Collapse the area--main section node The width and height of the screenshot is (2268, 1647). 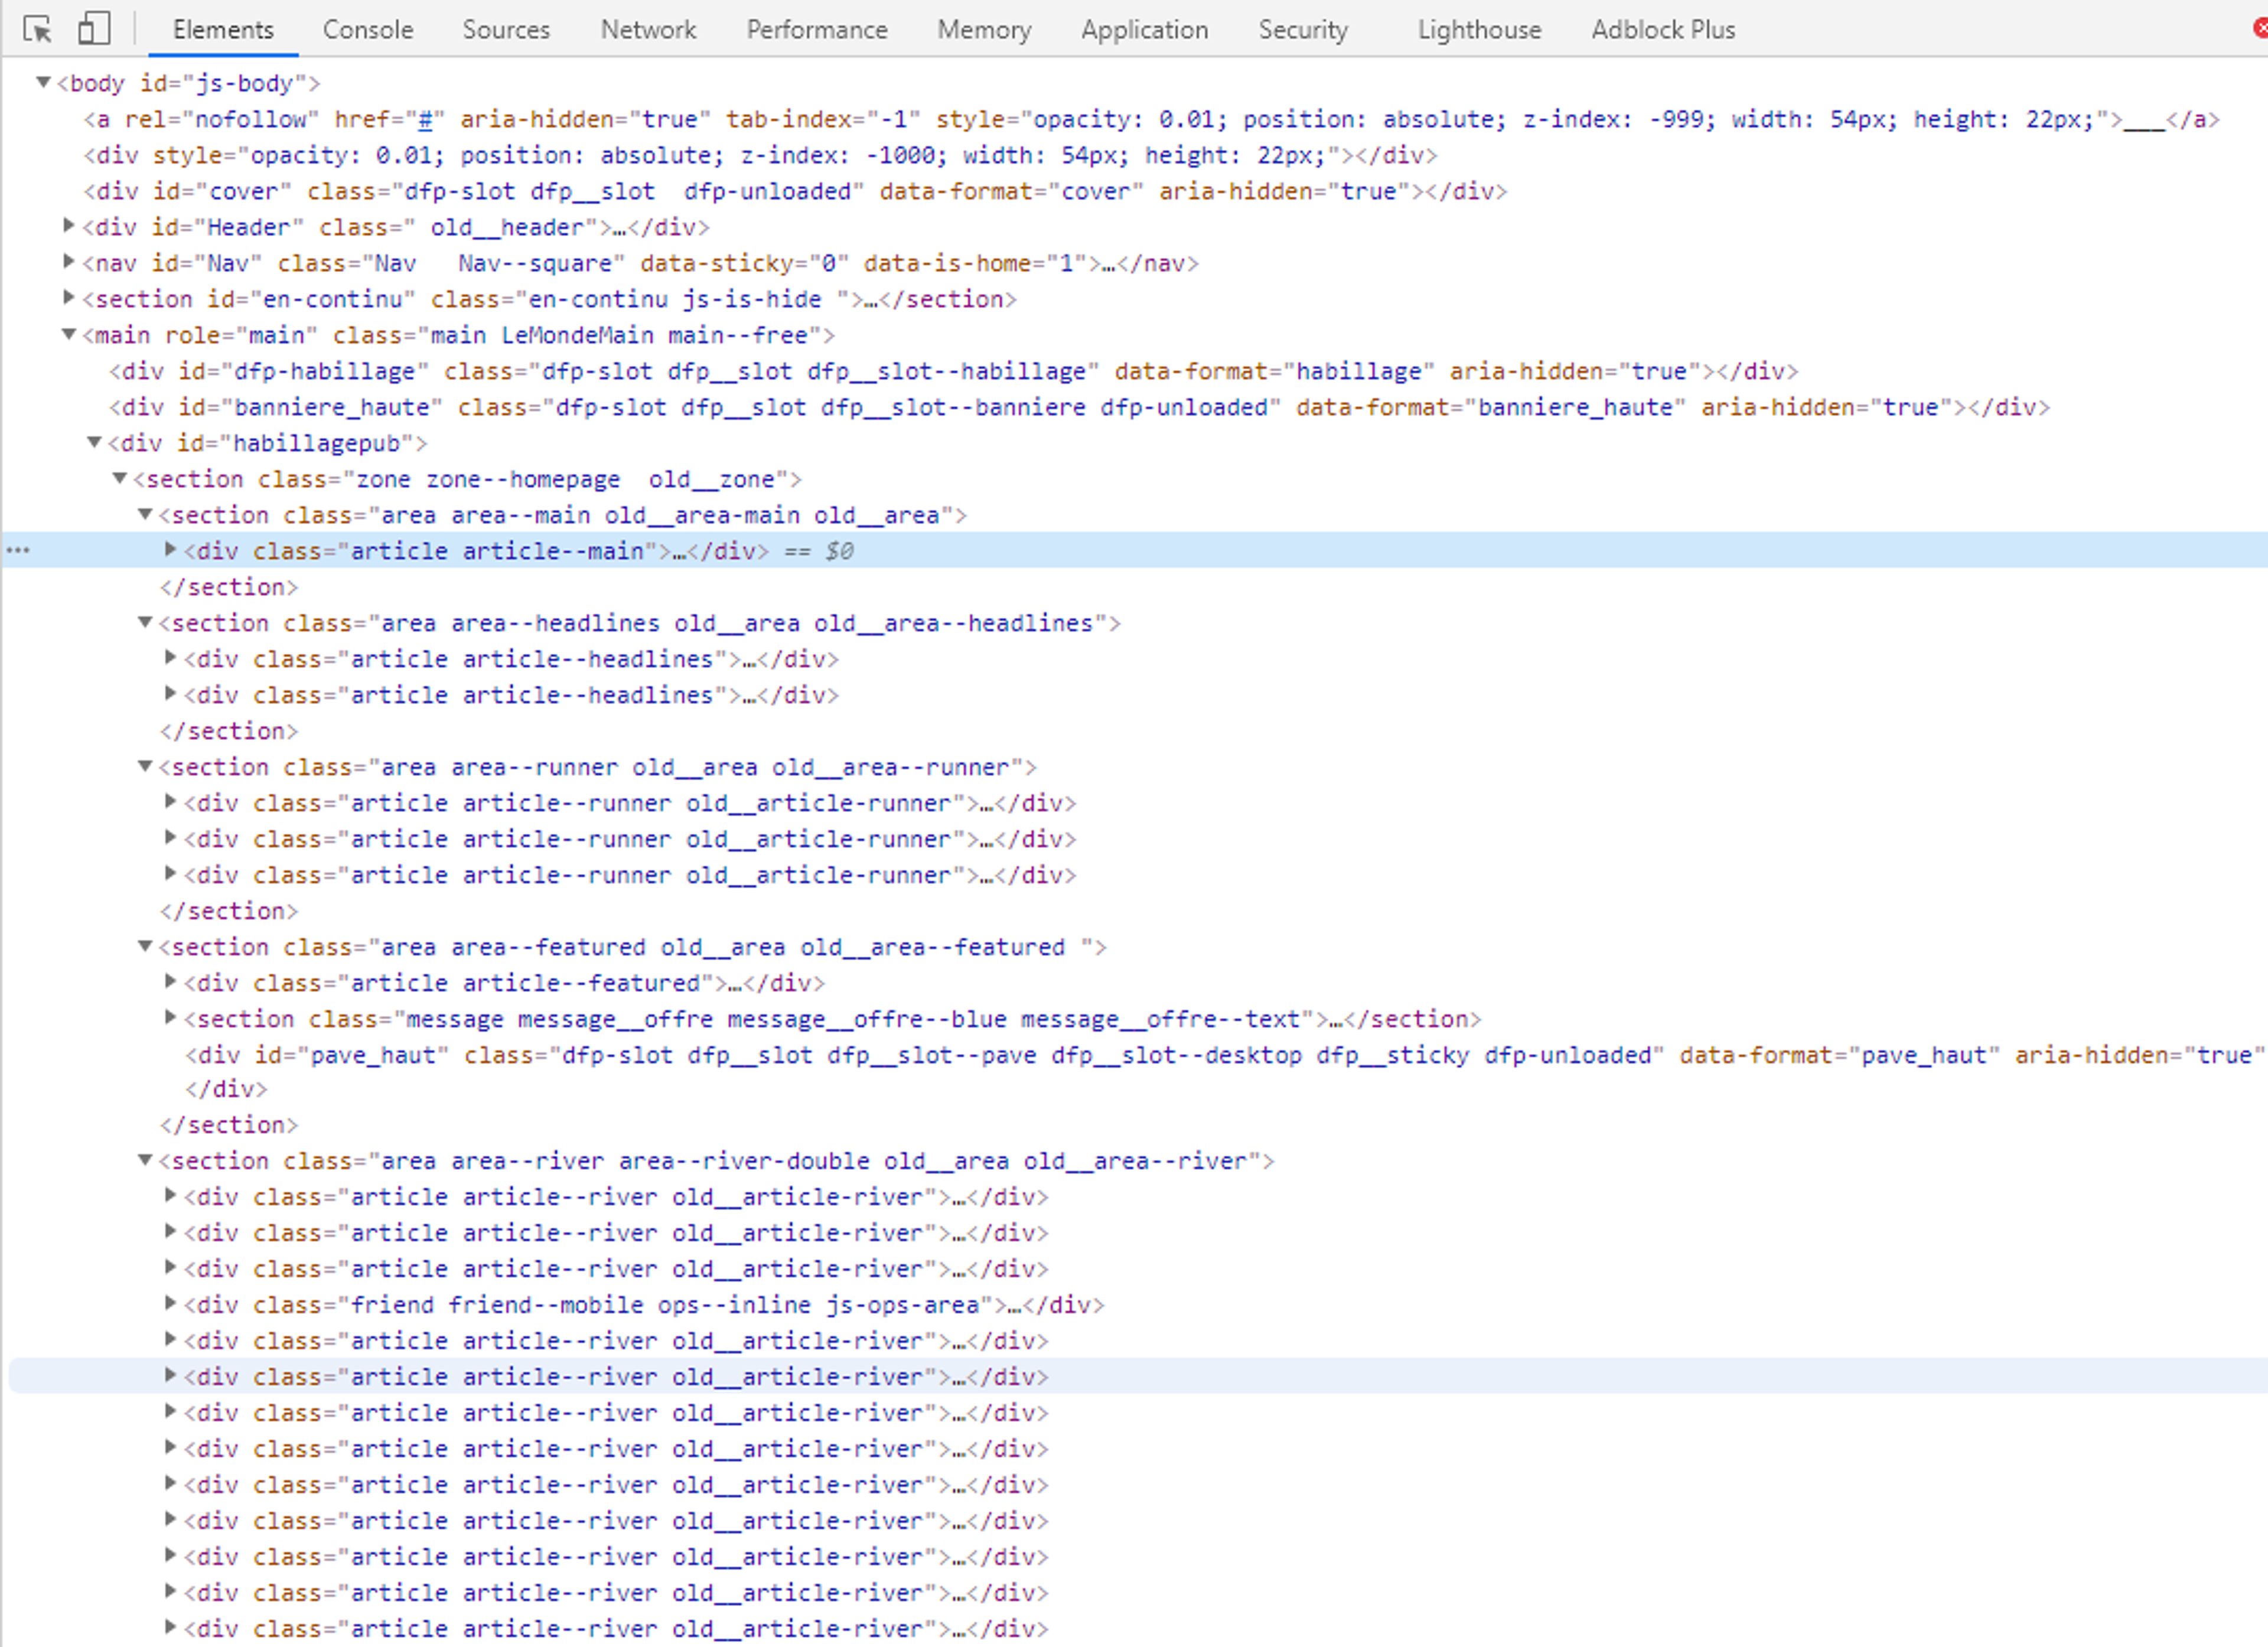[x=145, y=514]
